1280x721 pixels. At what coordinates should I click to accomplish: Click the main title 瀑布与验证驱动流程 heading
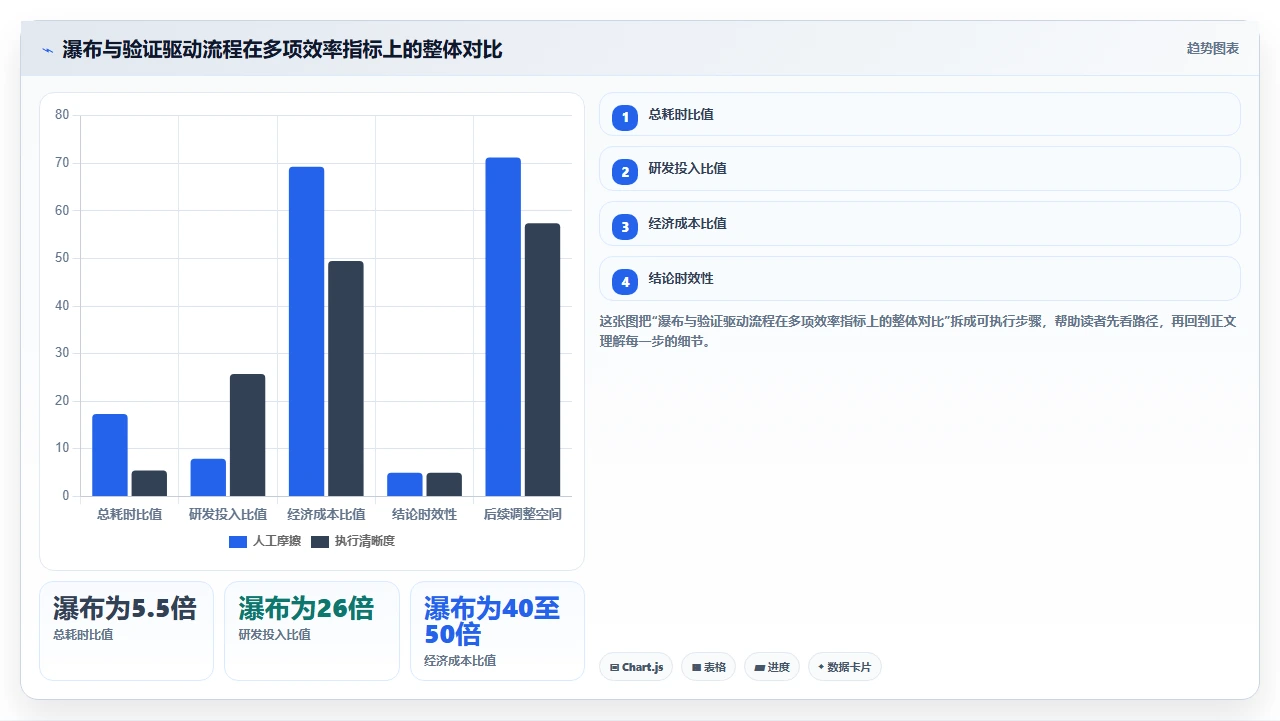(x=282, y=49)
